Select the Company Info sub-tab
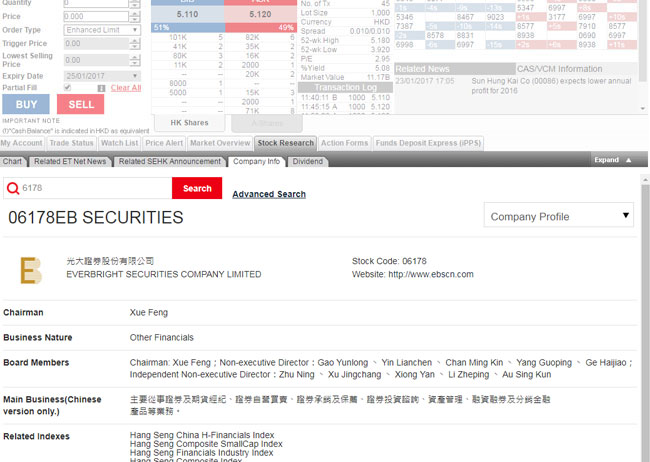Viewport: 650px width, 462px height. pyautogui.click(x=256, y=161)
